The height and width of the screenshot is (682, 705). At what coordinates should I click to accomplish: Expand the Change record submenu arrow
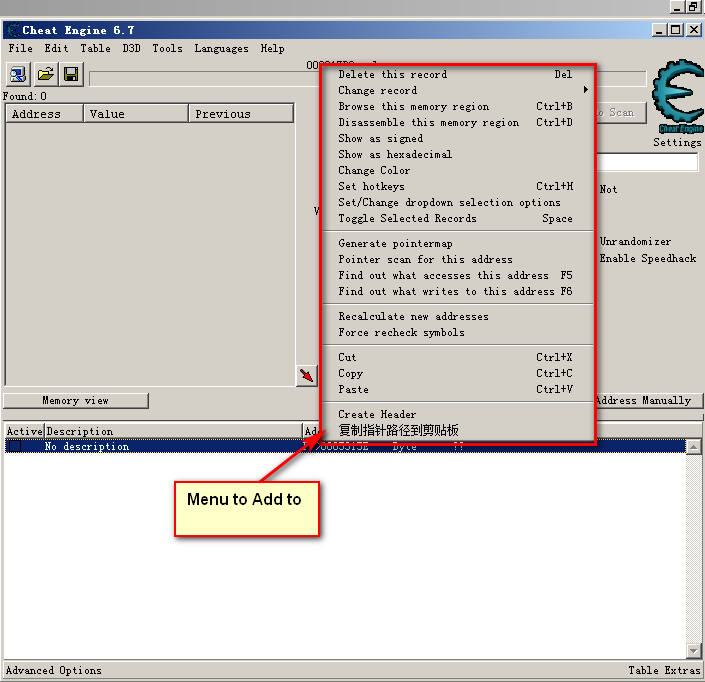[x=585, y=90]
